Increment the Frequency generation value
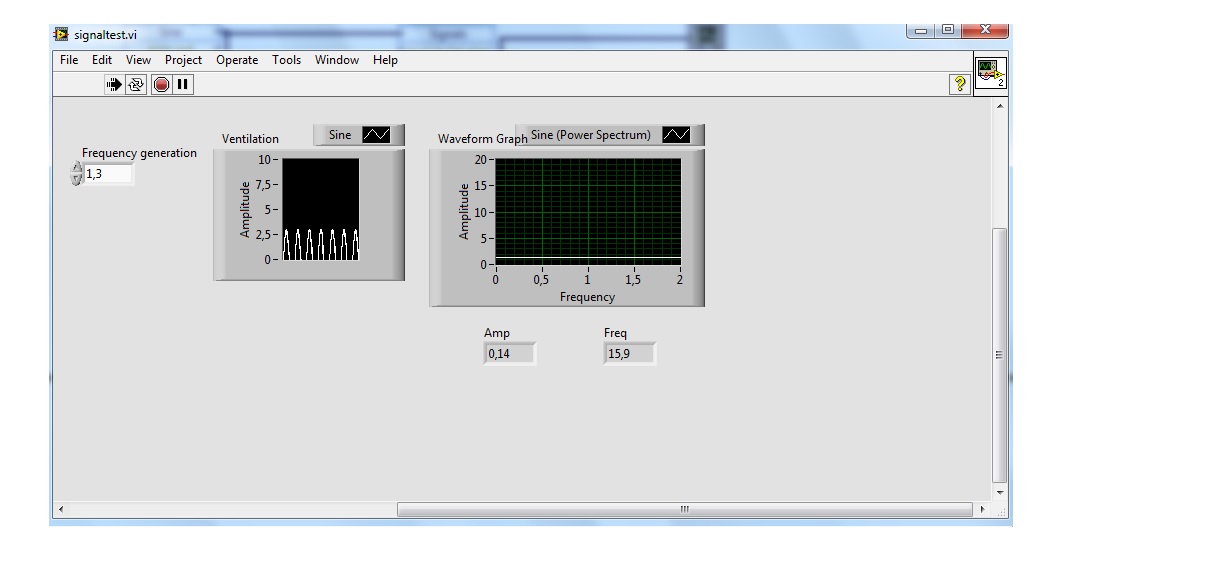Viewport: 1214px width, 582px height. coord(77,168)
